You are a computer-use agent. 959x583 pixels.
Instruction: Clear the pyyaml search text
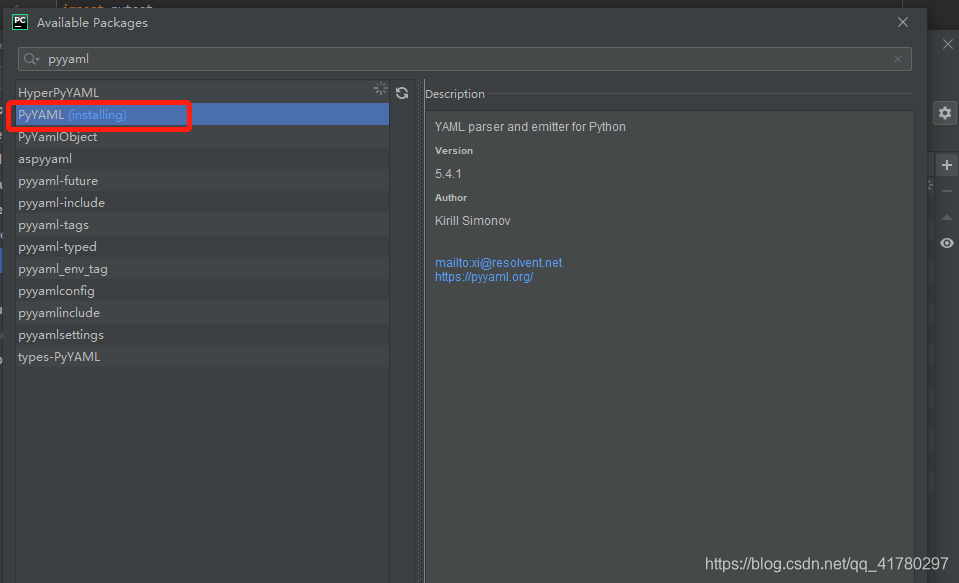pos(897,59)
